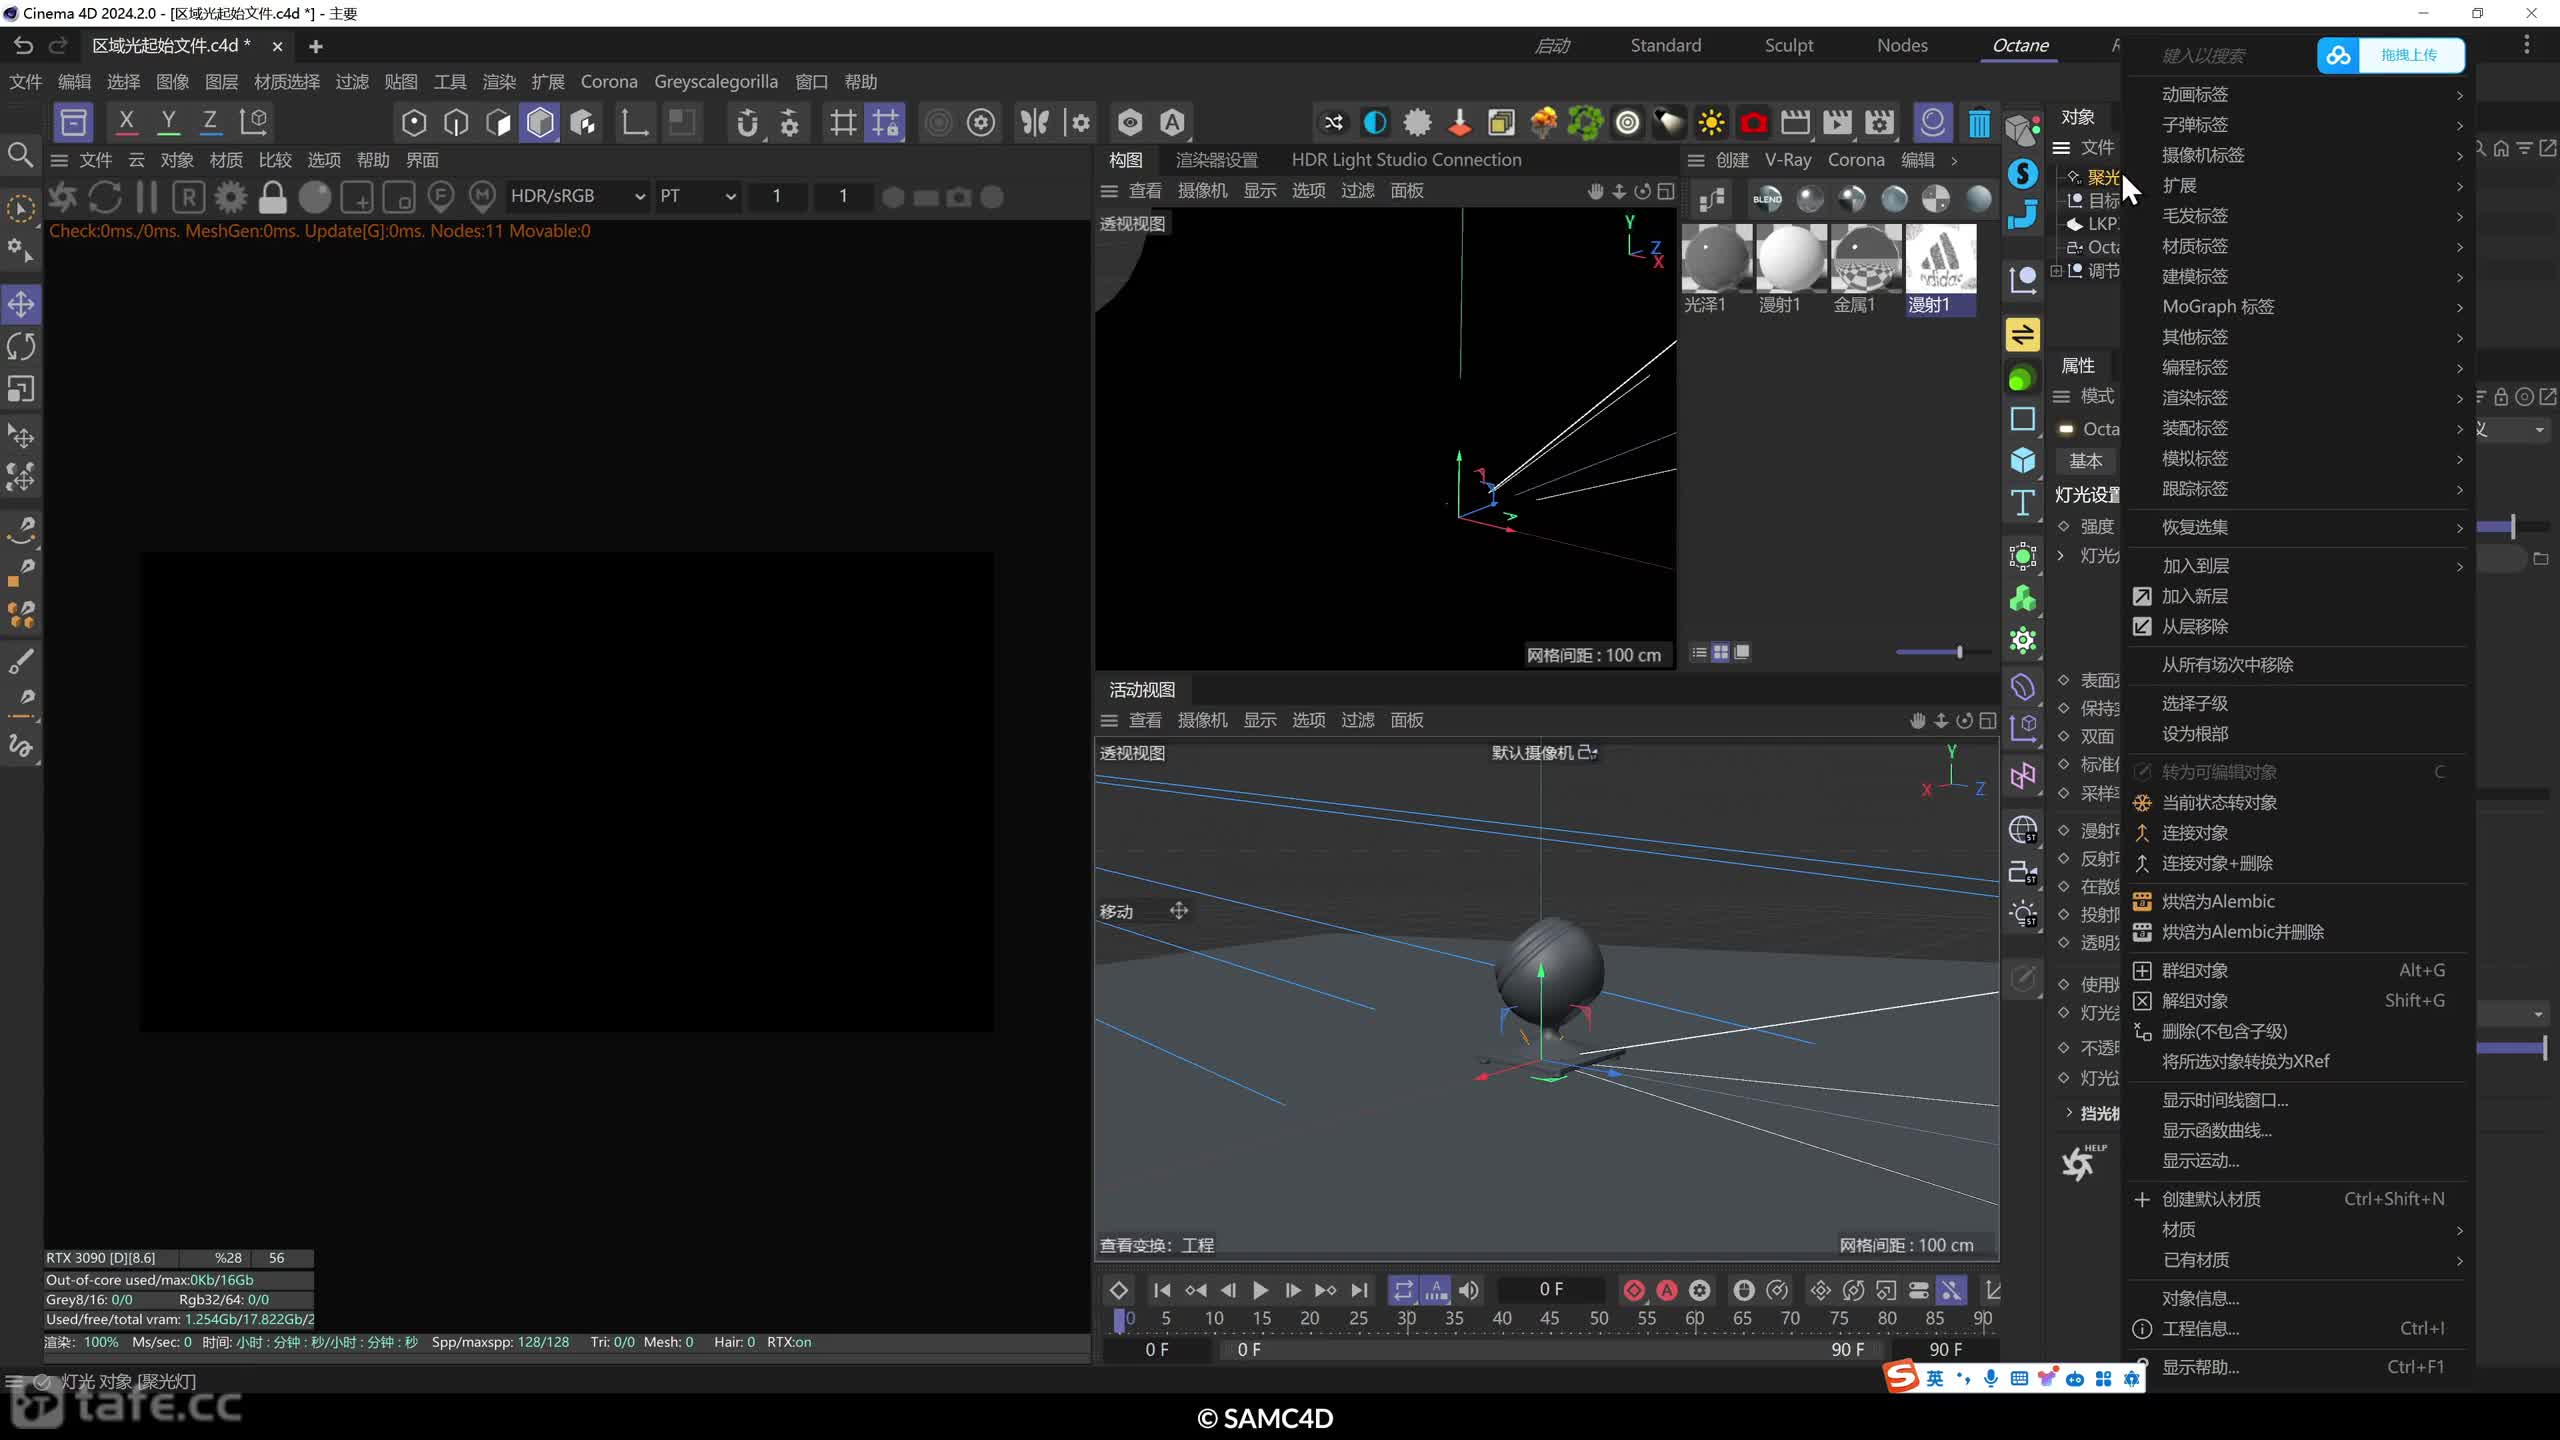Viewport: 2560px width, 1440px height.
Task: Click the cube primitive icon in side palette
Action: pos(2022,460)
